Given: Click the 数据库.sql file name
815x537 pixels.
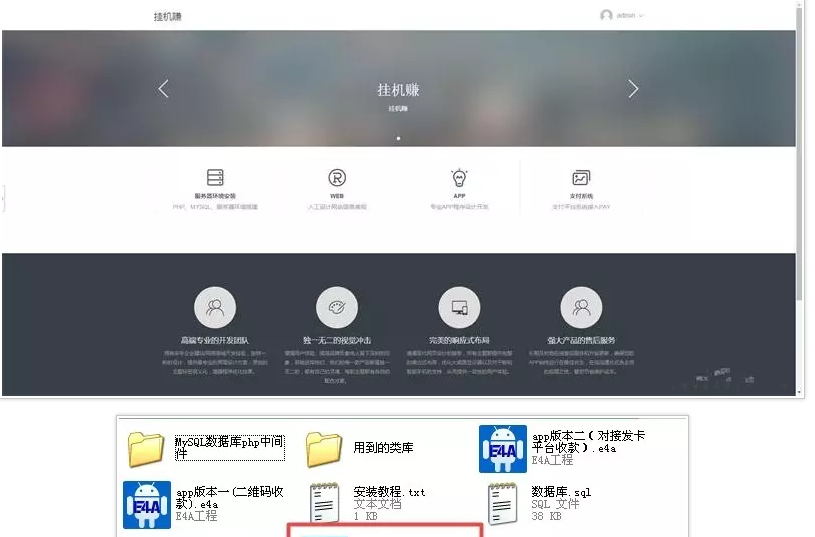Looking at the screenshot, I should pos(561,492).
